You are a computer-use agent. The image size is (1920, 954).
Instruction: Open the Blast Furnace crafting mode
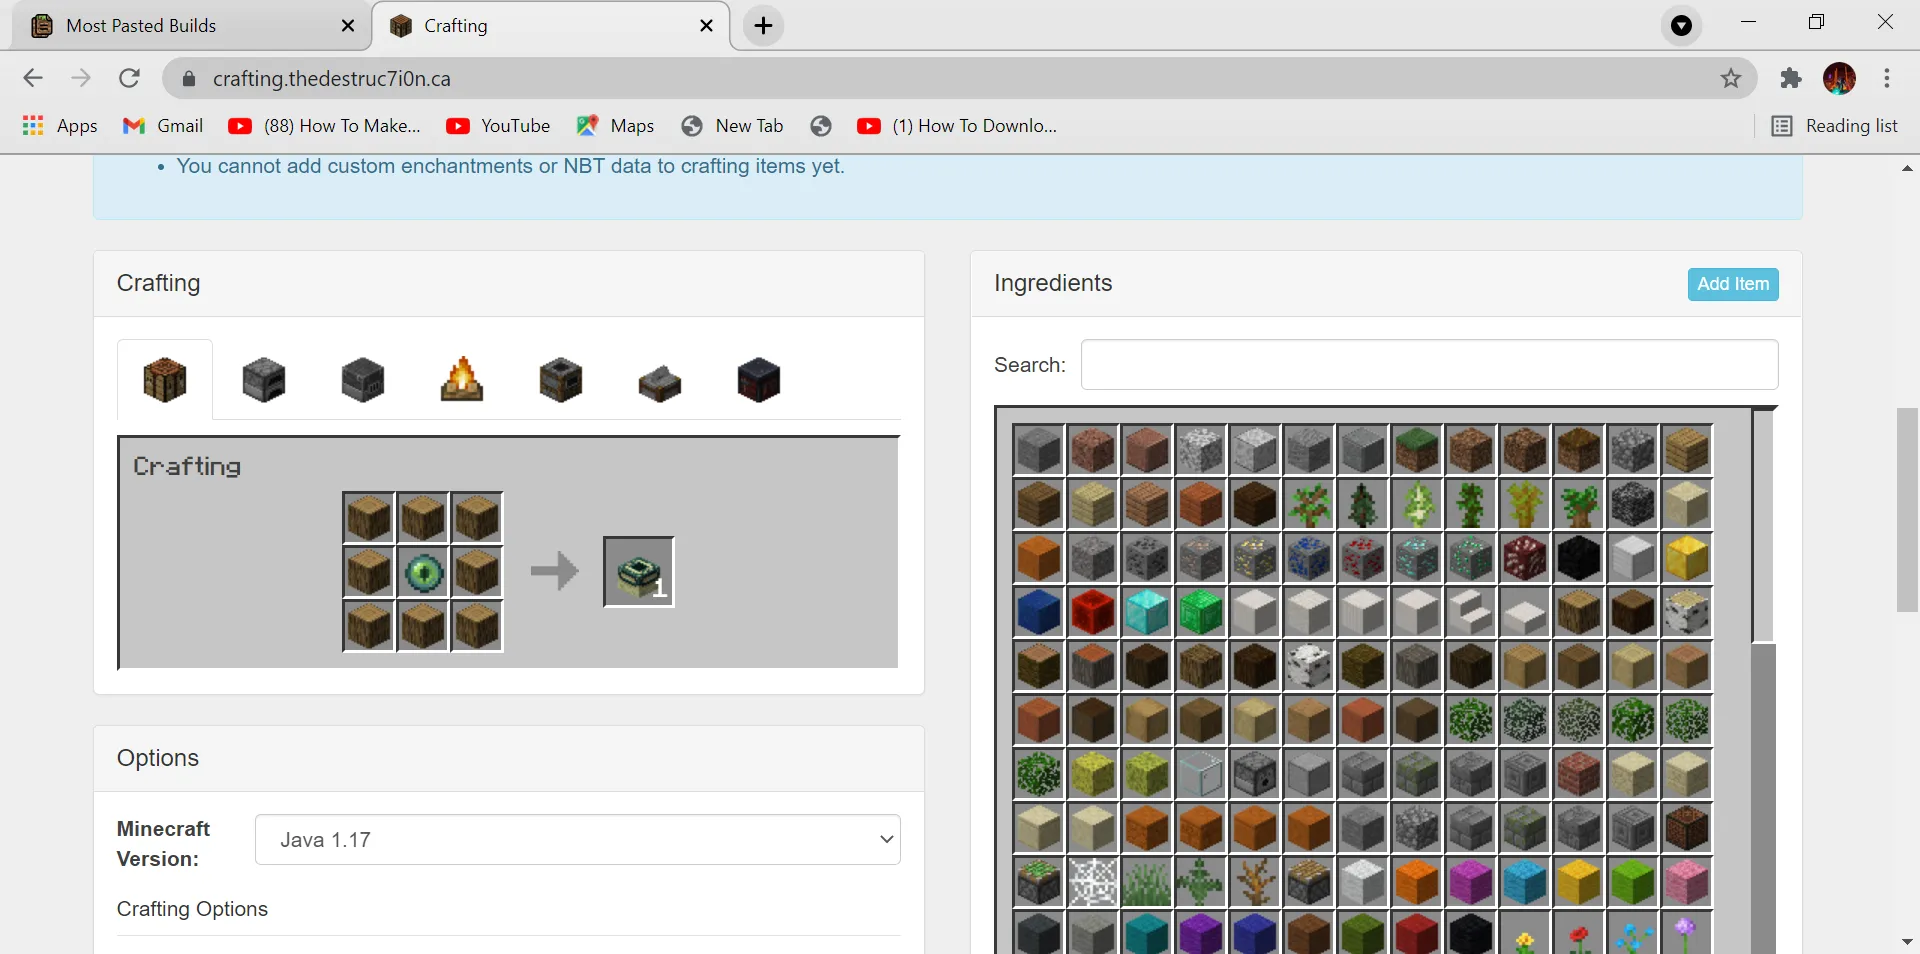362,381
